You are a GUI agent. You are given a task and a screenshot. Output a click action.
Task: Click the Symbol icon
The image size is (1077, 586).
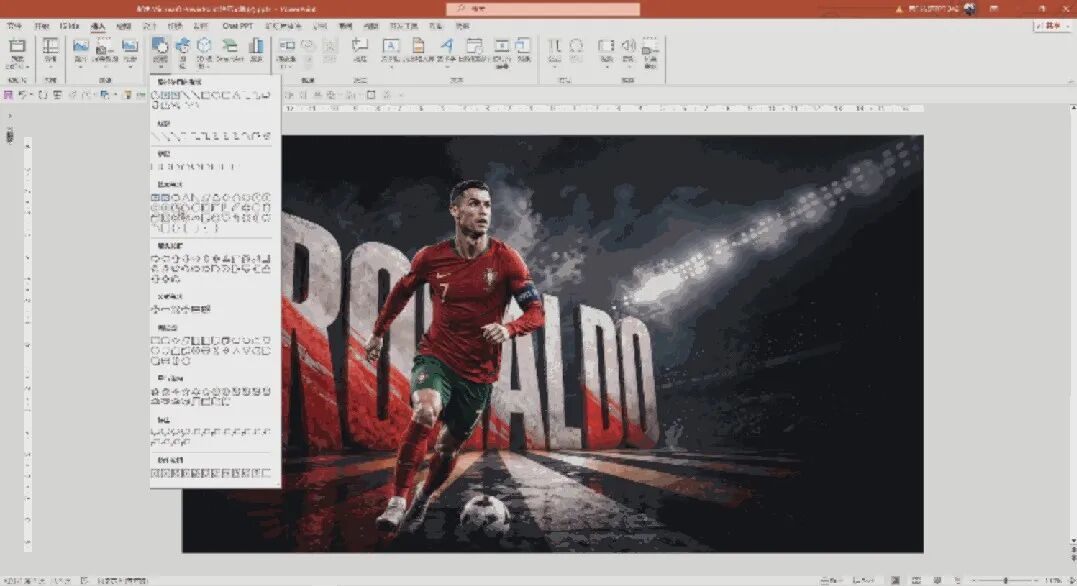[576, 45]
